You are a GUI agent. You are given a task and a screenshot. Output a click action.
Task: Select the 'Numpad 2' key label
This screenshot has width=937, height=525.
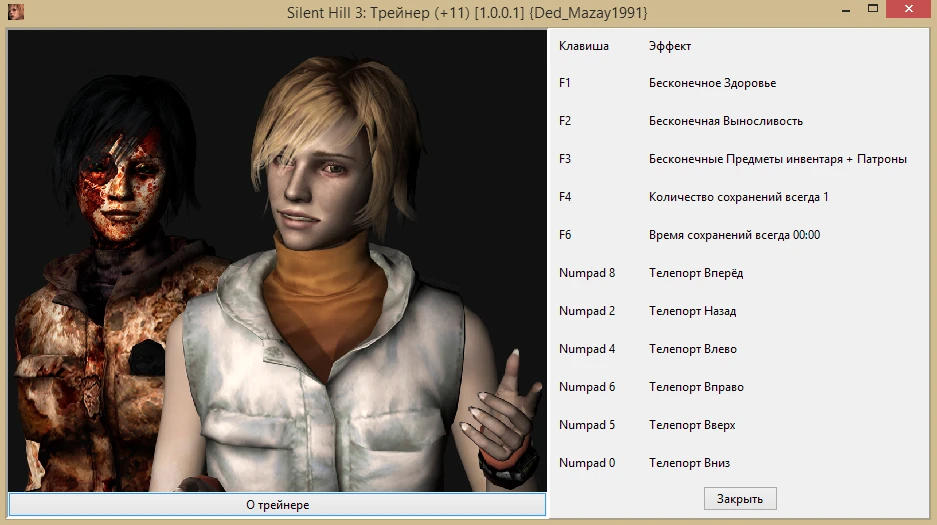[587, 311]
